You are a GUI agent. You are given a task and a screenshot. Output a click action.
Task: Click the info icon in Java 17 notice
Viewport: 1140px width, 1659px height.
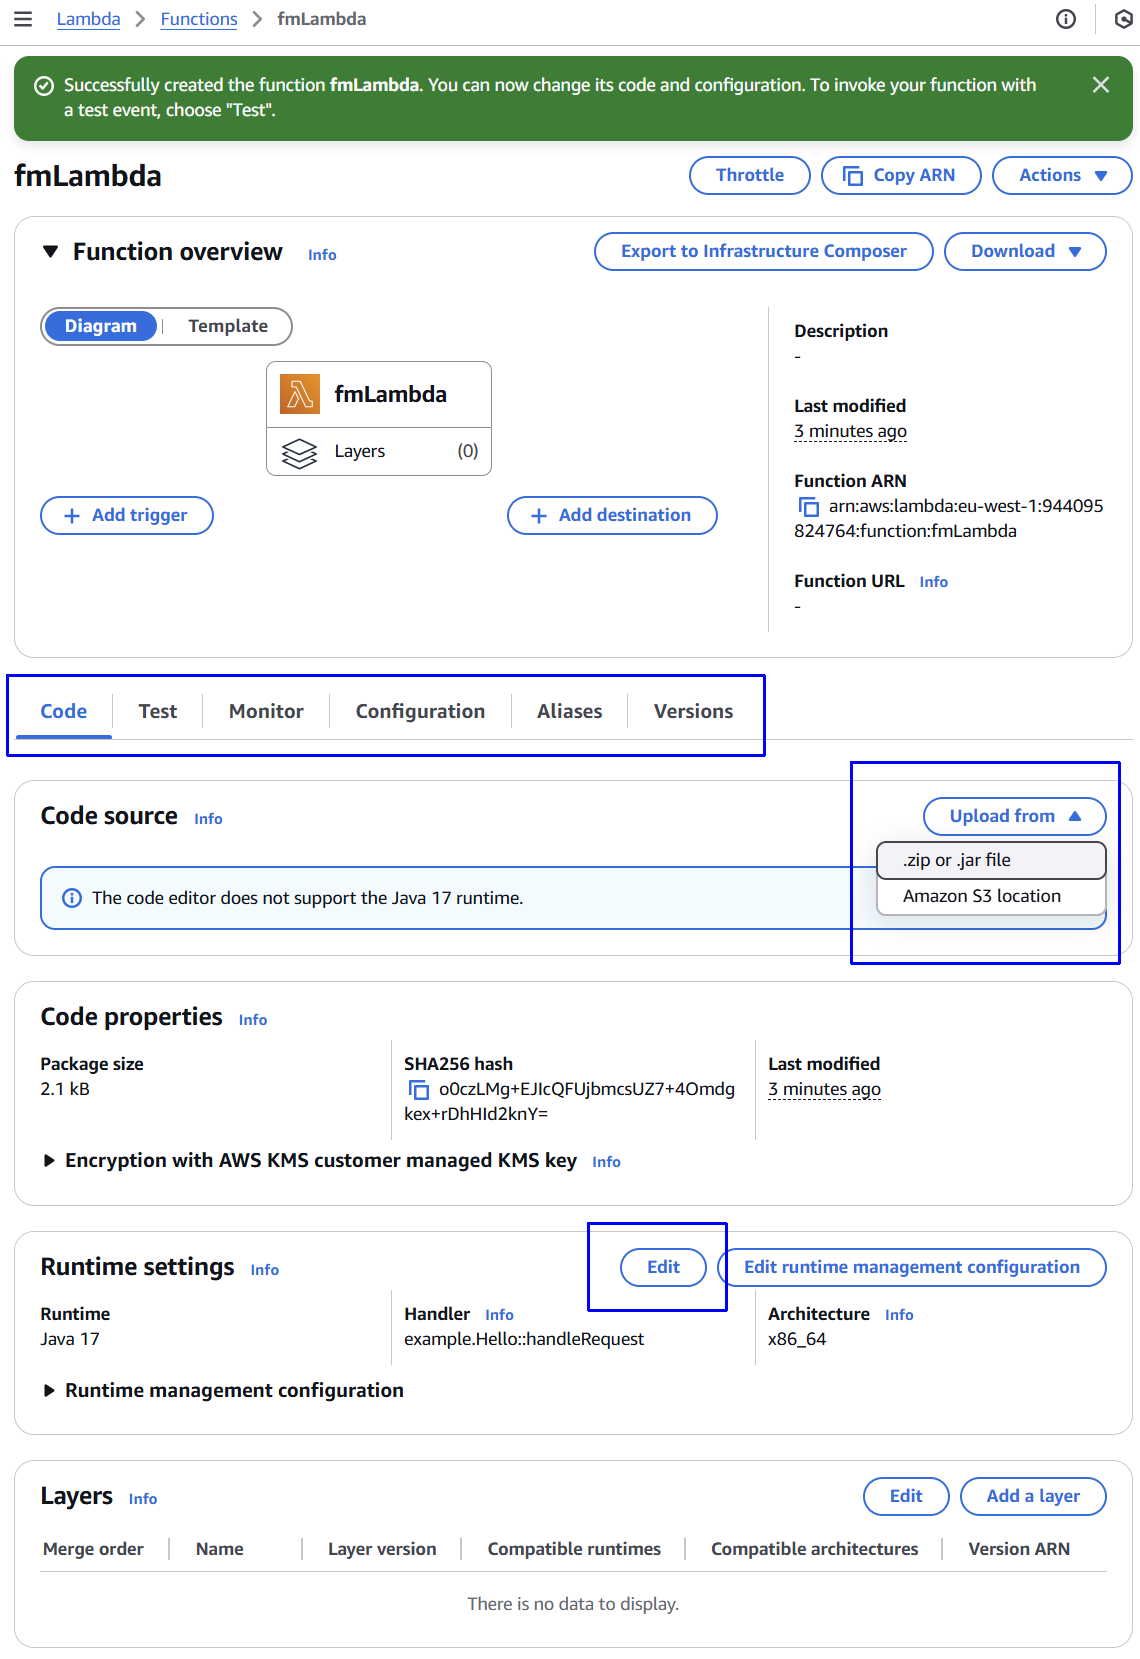pyautogui.click(x=72, y=898)
